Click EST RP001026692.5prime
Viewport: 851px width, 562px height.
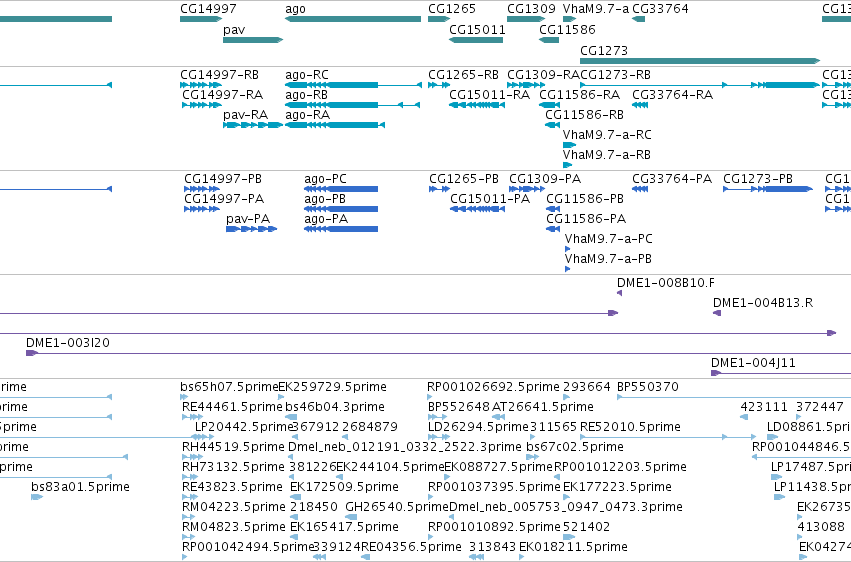click(493, 387)
